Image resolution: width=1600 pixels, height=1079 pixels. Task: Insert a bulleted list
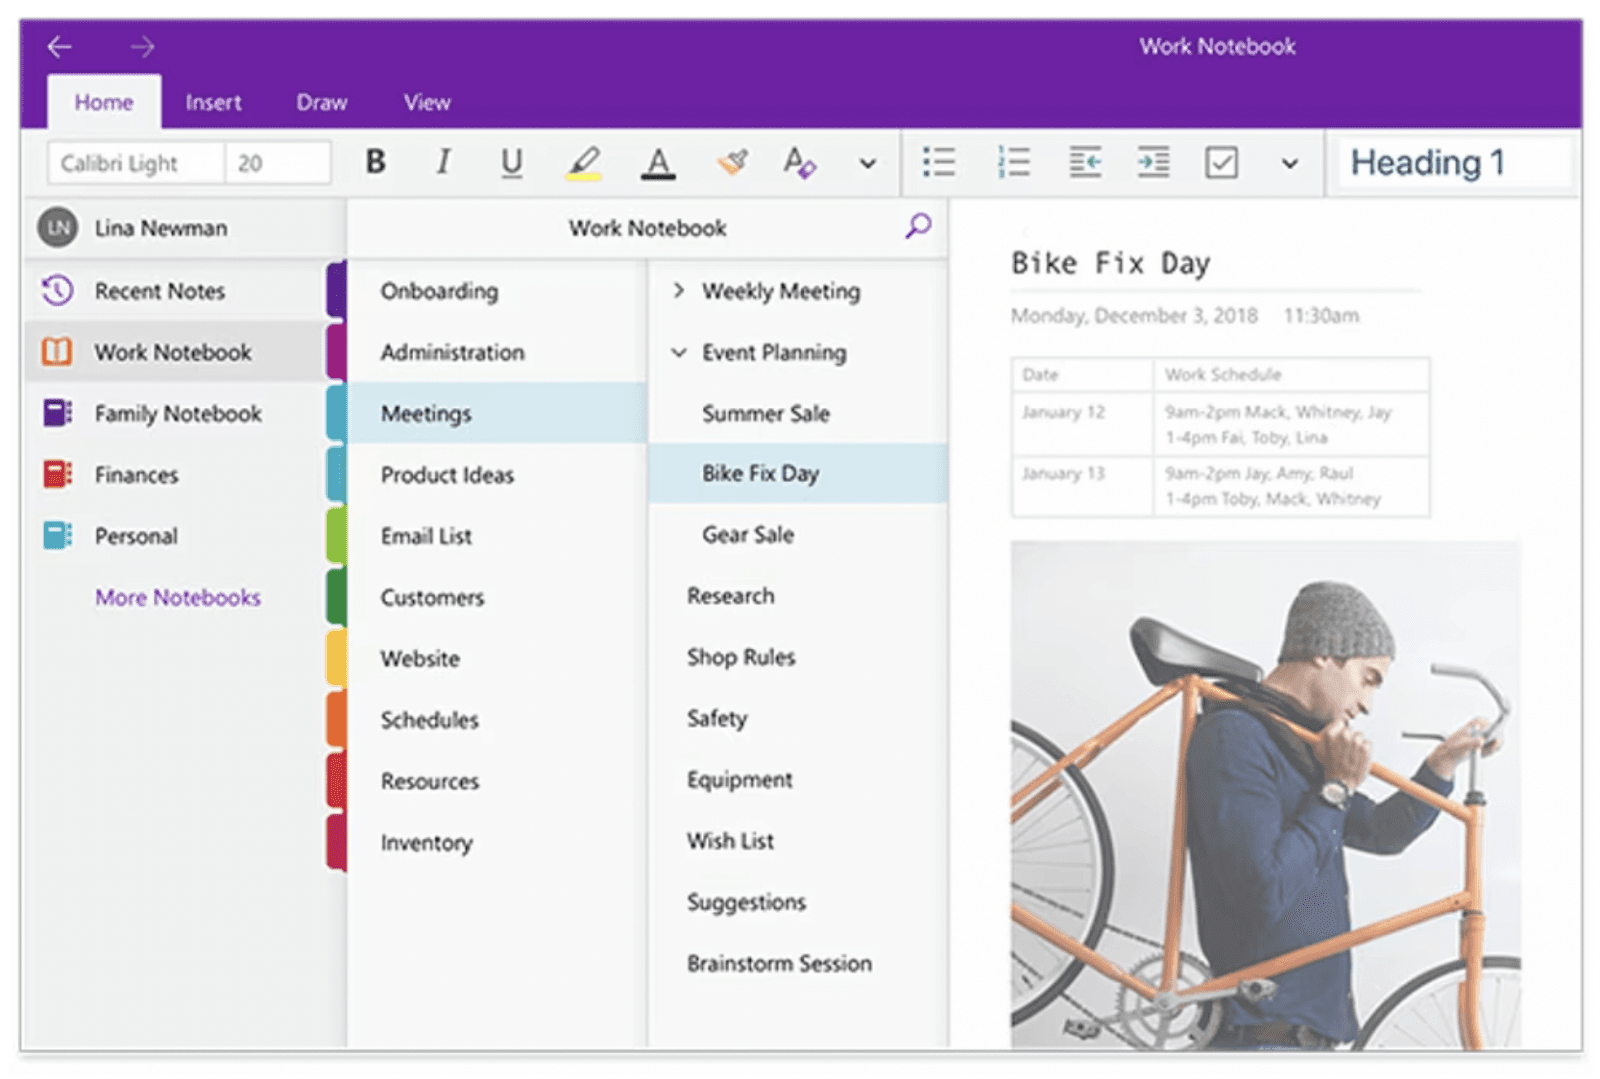(x=938, y=162)
